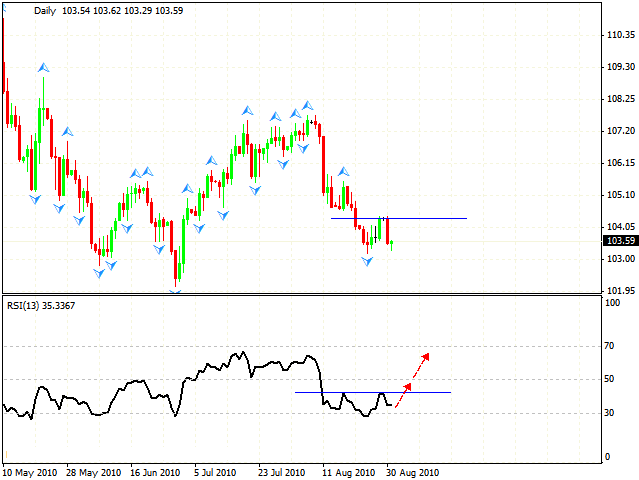
Task: Select the blue horizontal line in the RSI panel
Action: point(373,392)
